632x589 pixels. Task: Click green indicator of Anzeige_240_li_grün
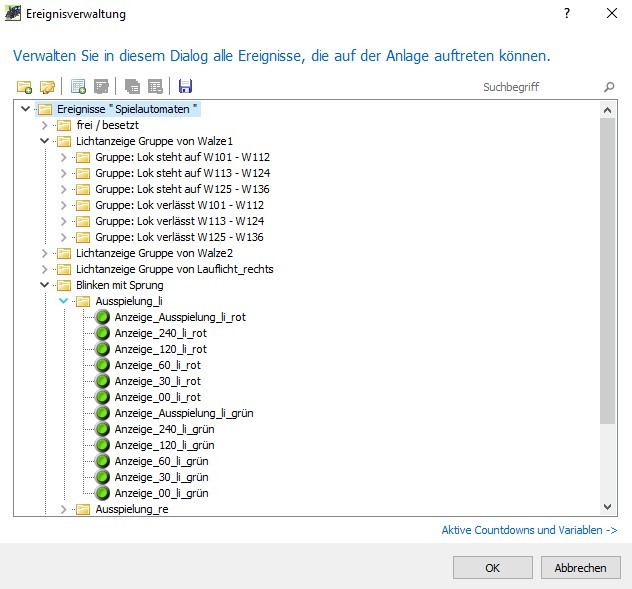(102, 429)
